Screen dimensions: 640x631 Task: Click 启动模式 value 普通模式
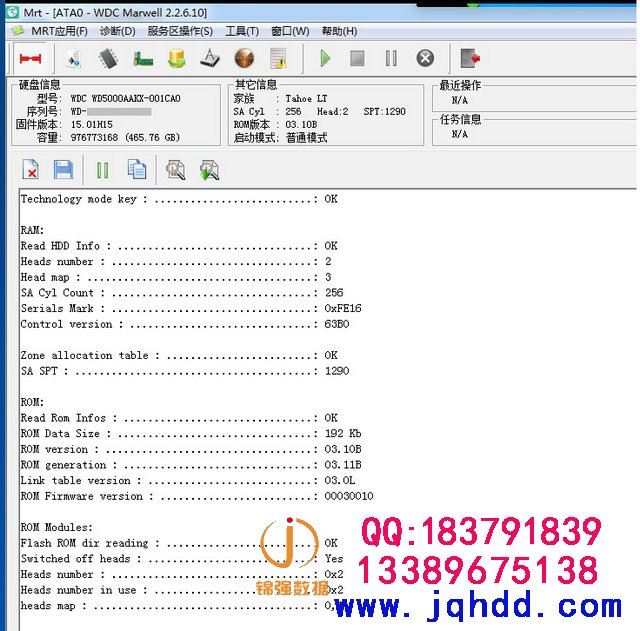point(306,138)
